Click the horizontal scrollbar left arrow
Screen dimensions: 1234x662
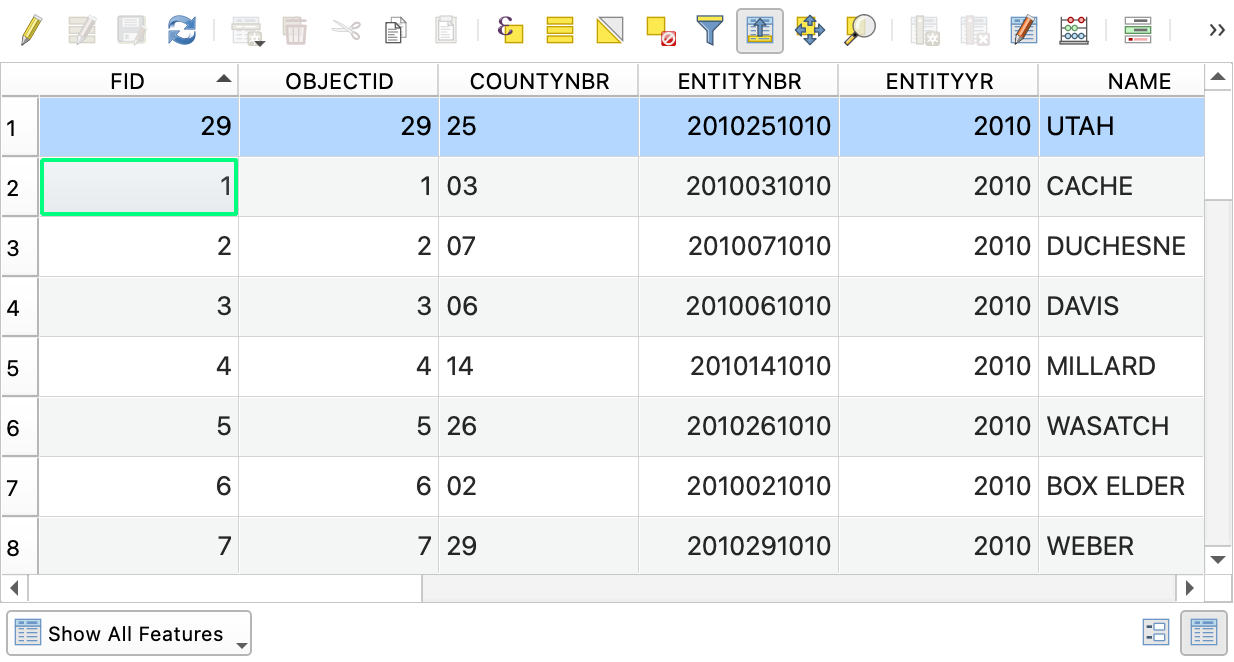coord(15,588)
